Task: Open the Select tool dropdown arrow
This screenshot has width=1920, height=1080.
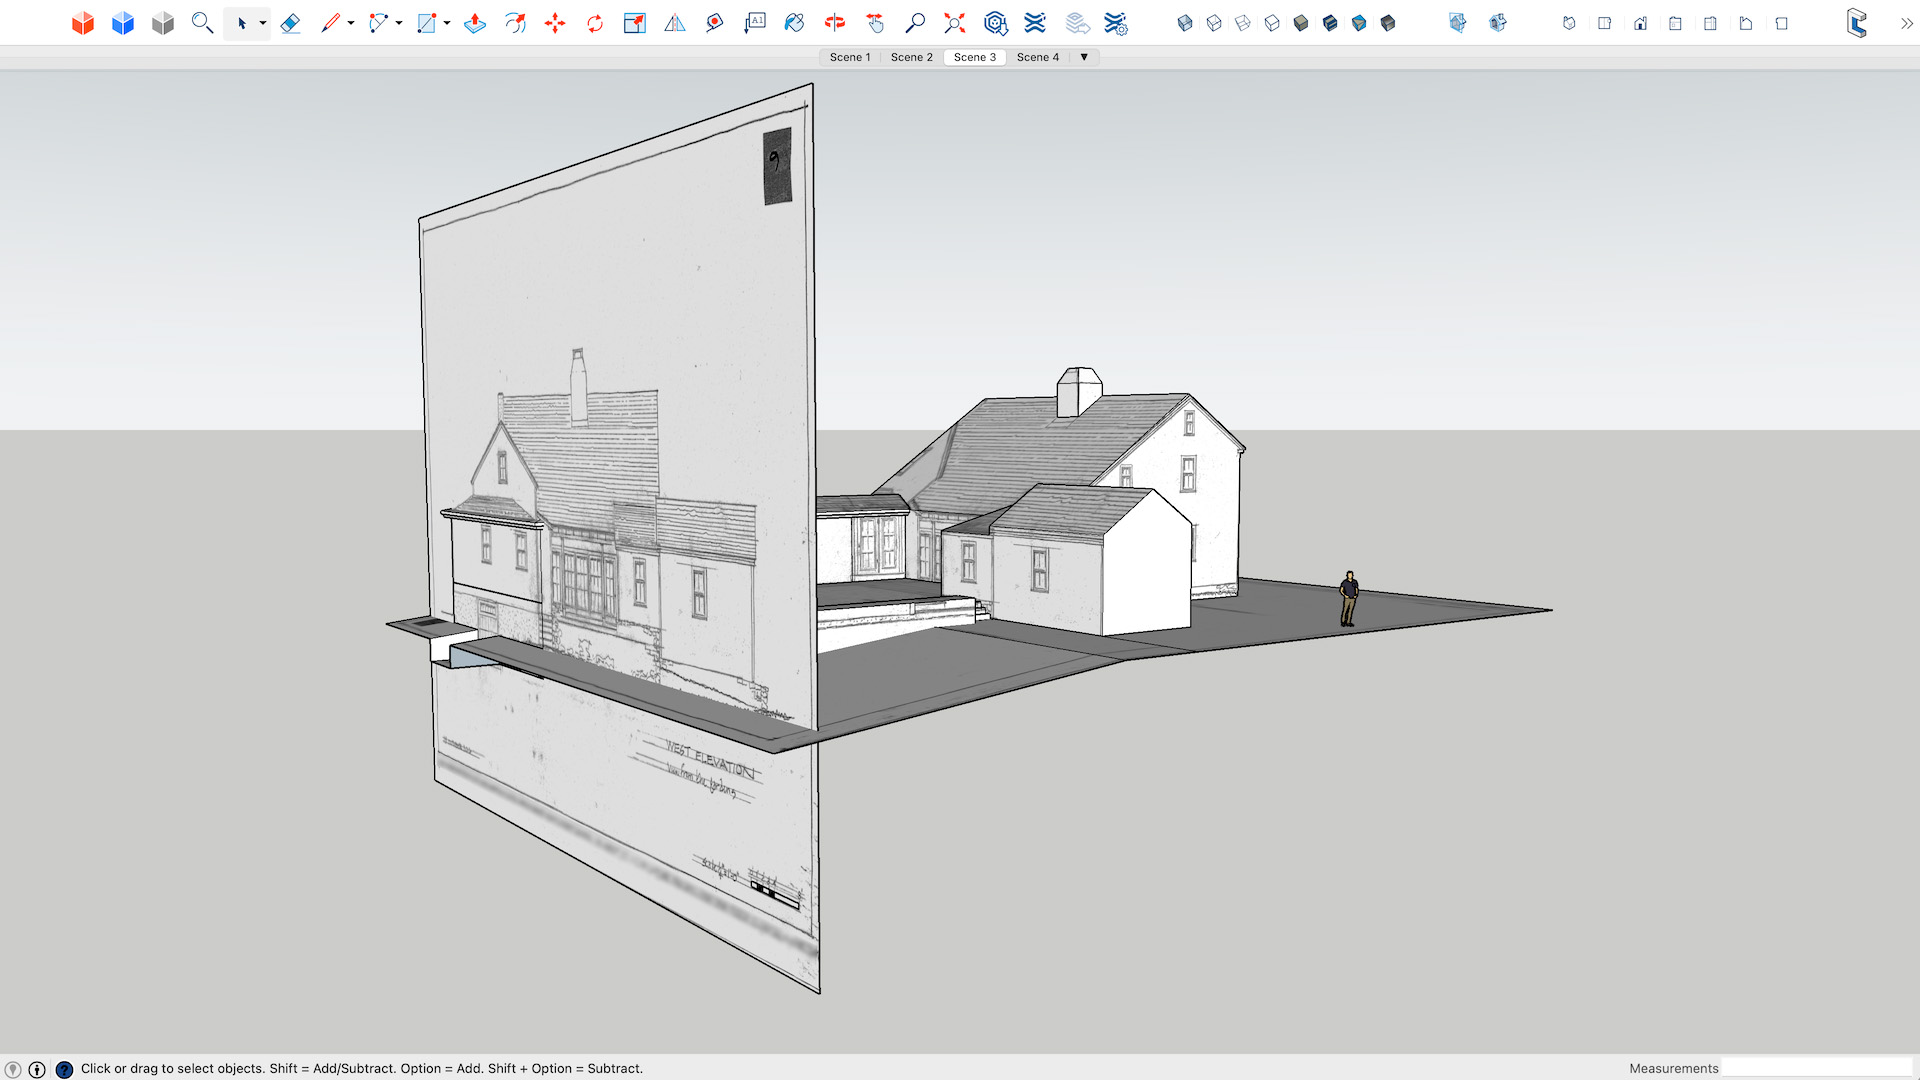Action: (x=263, y=23)
